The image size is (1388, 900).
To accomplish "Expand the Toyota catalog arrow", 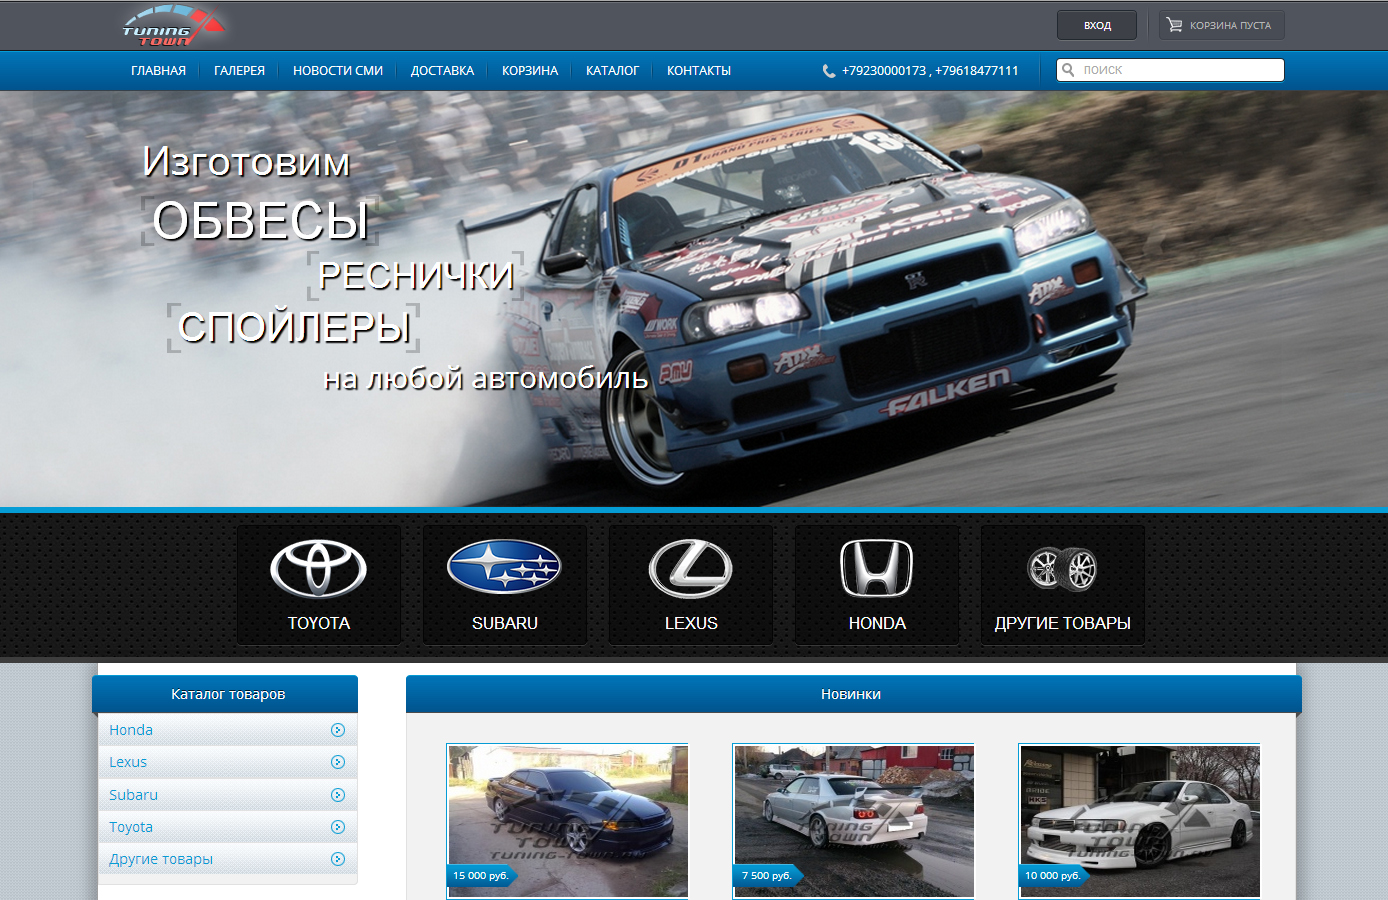I will point(338,827).
